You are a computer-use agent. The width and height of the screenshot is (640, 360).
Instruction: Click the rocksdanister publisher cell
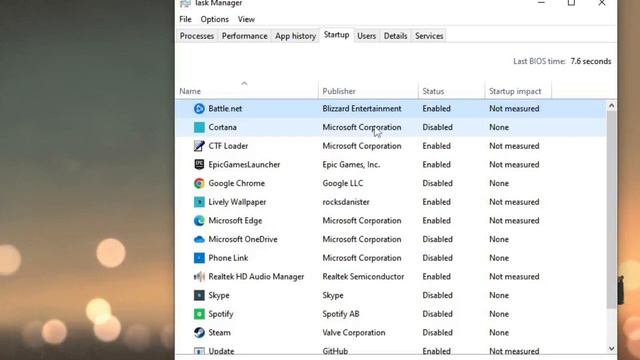[346, 202]
